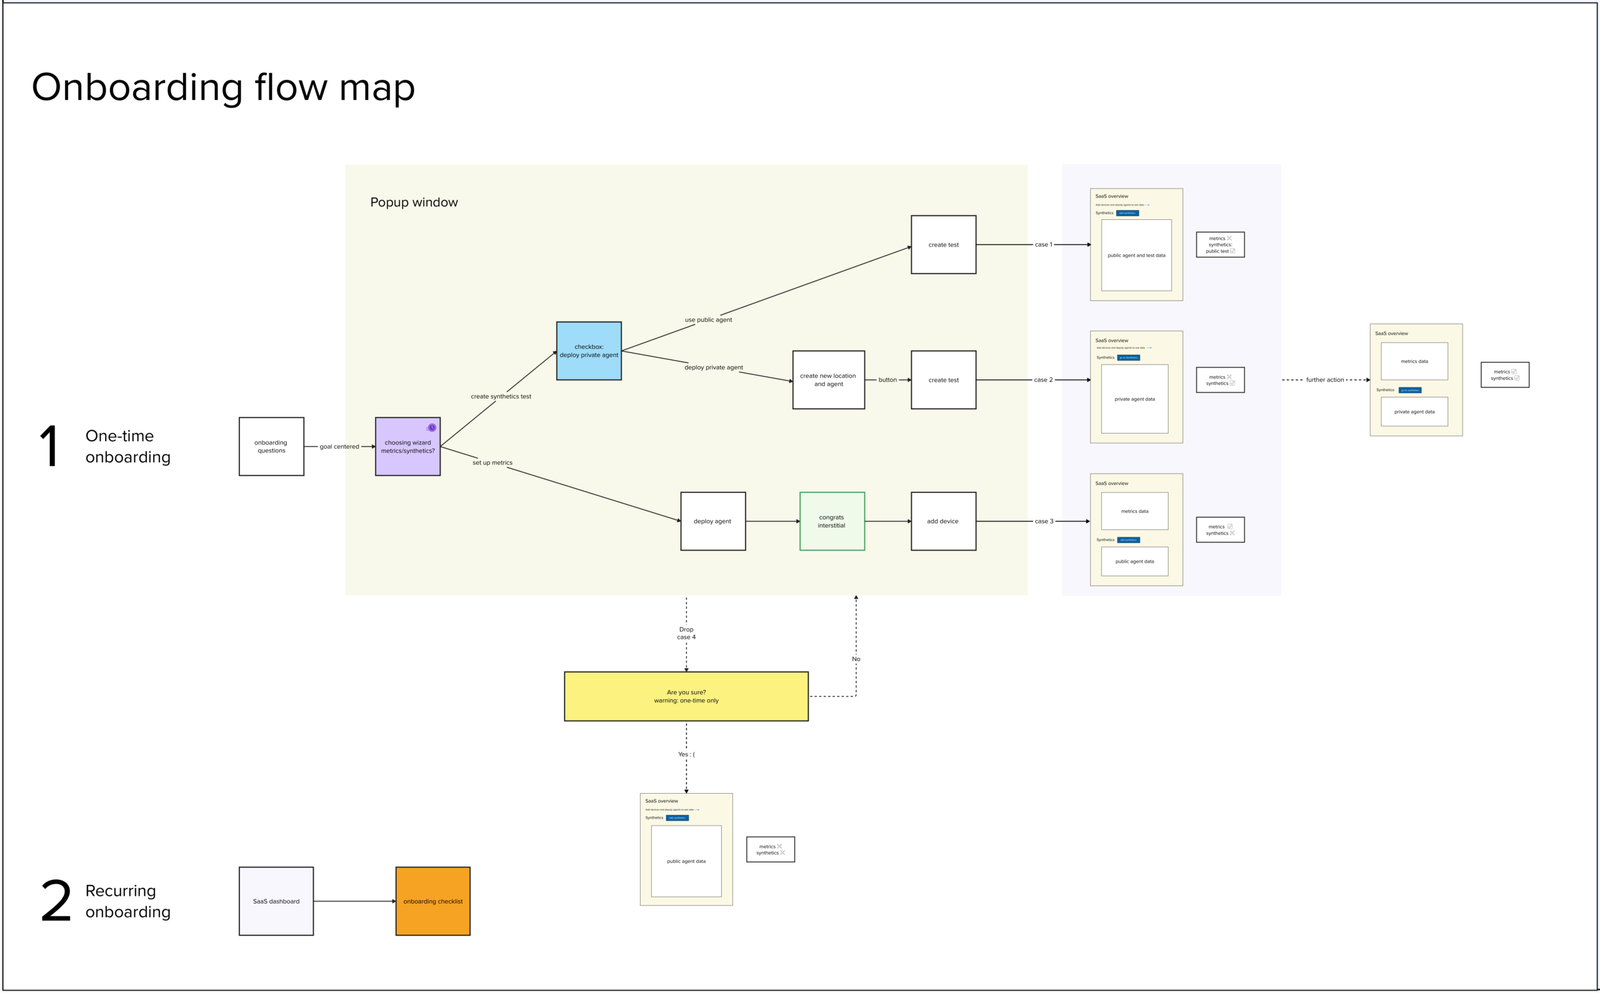Screen dimensions: 1600x993
Task: Select 'metrics data' panel in further action card
Action: click(x=1414, y=361)
